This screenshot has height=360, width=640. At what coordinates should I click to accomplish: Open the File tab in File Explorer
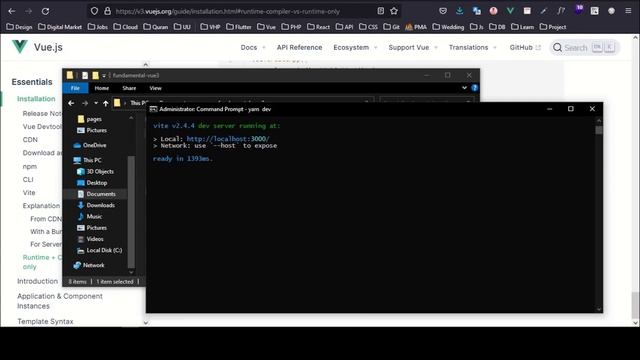point(75,88)
